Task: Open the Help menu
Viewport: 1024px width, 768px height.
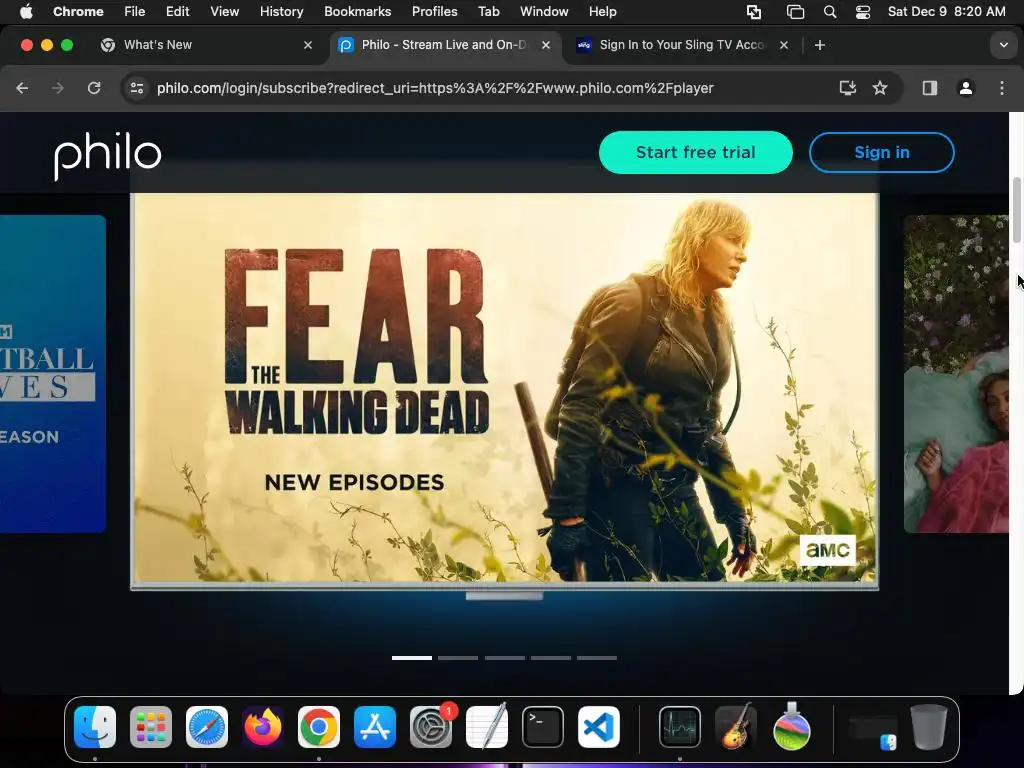Action: 602,12
